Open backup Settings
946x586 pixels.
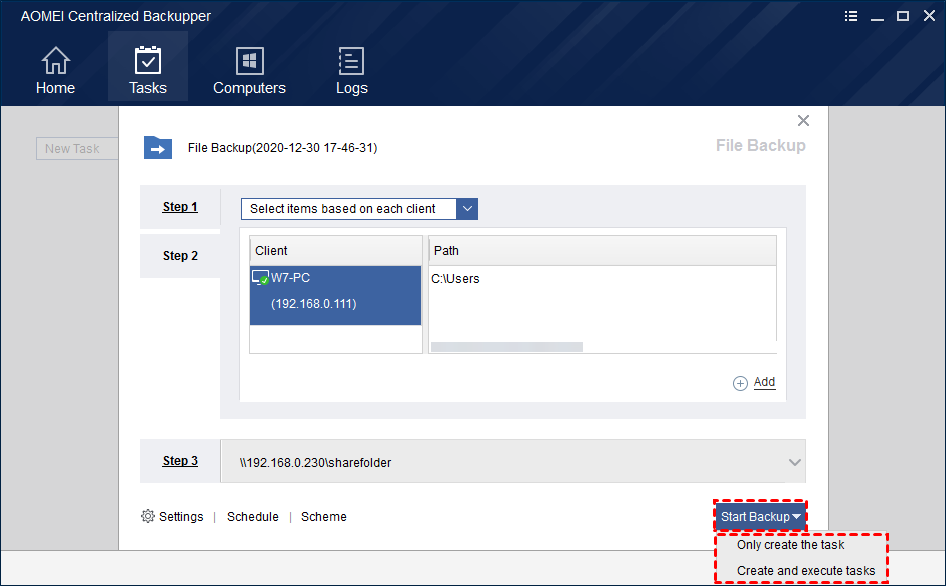(181, 517)
